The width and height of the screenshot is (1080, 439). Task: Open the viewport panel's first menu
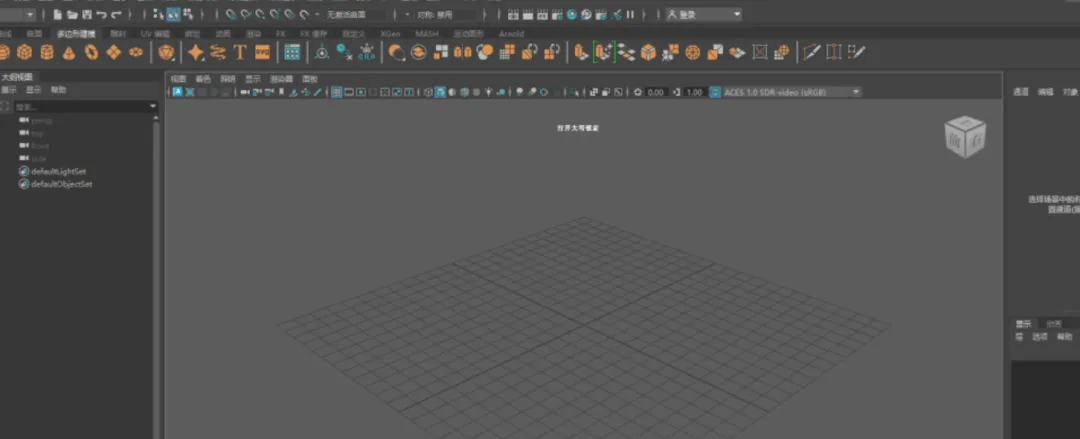178,79
